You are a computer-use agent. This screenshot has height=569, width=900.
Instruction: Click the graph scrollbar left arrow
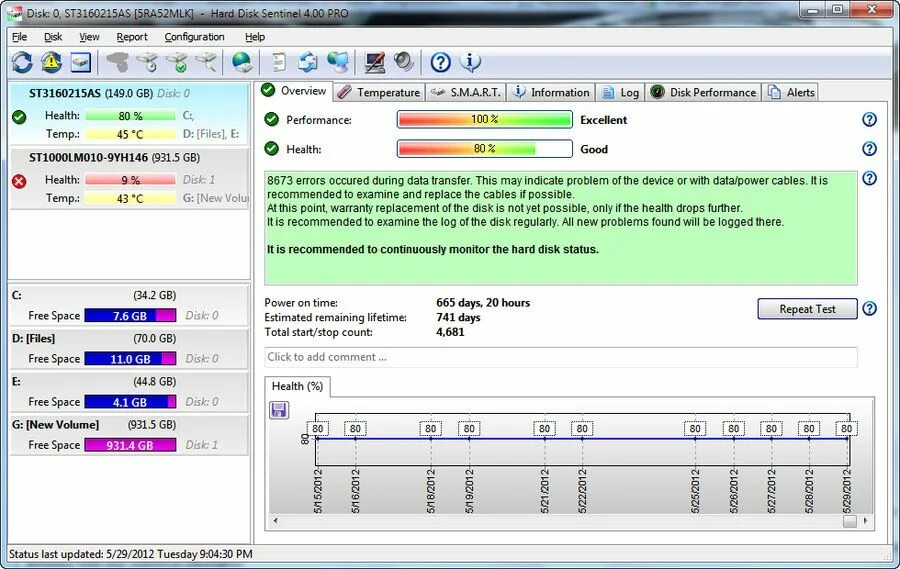coord(276,521)
